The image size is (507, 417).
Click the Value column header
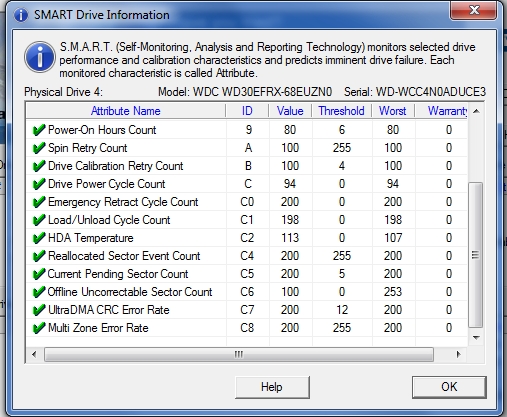pyautogui.click(x=290, y=111)
